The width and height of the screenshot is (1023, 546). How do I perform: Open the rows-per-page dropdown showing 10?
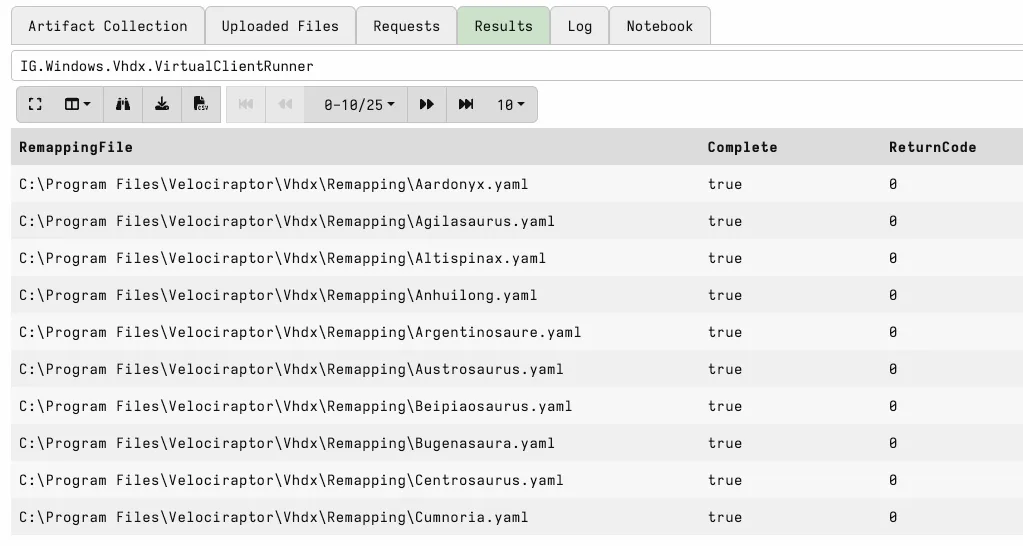tap(510, 105)
